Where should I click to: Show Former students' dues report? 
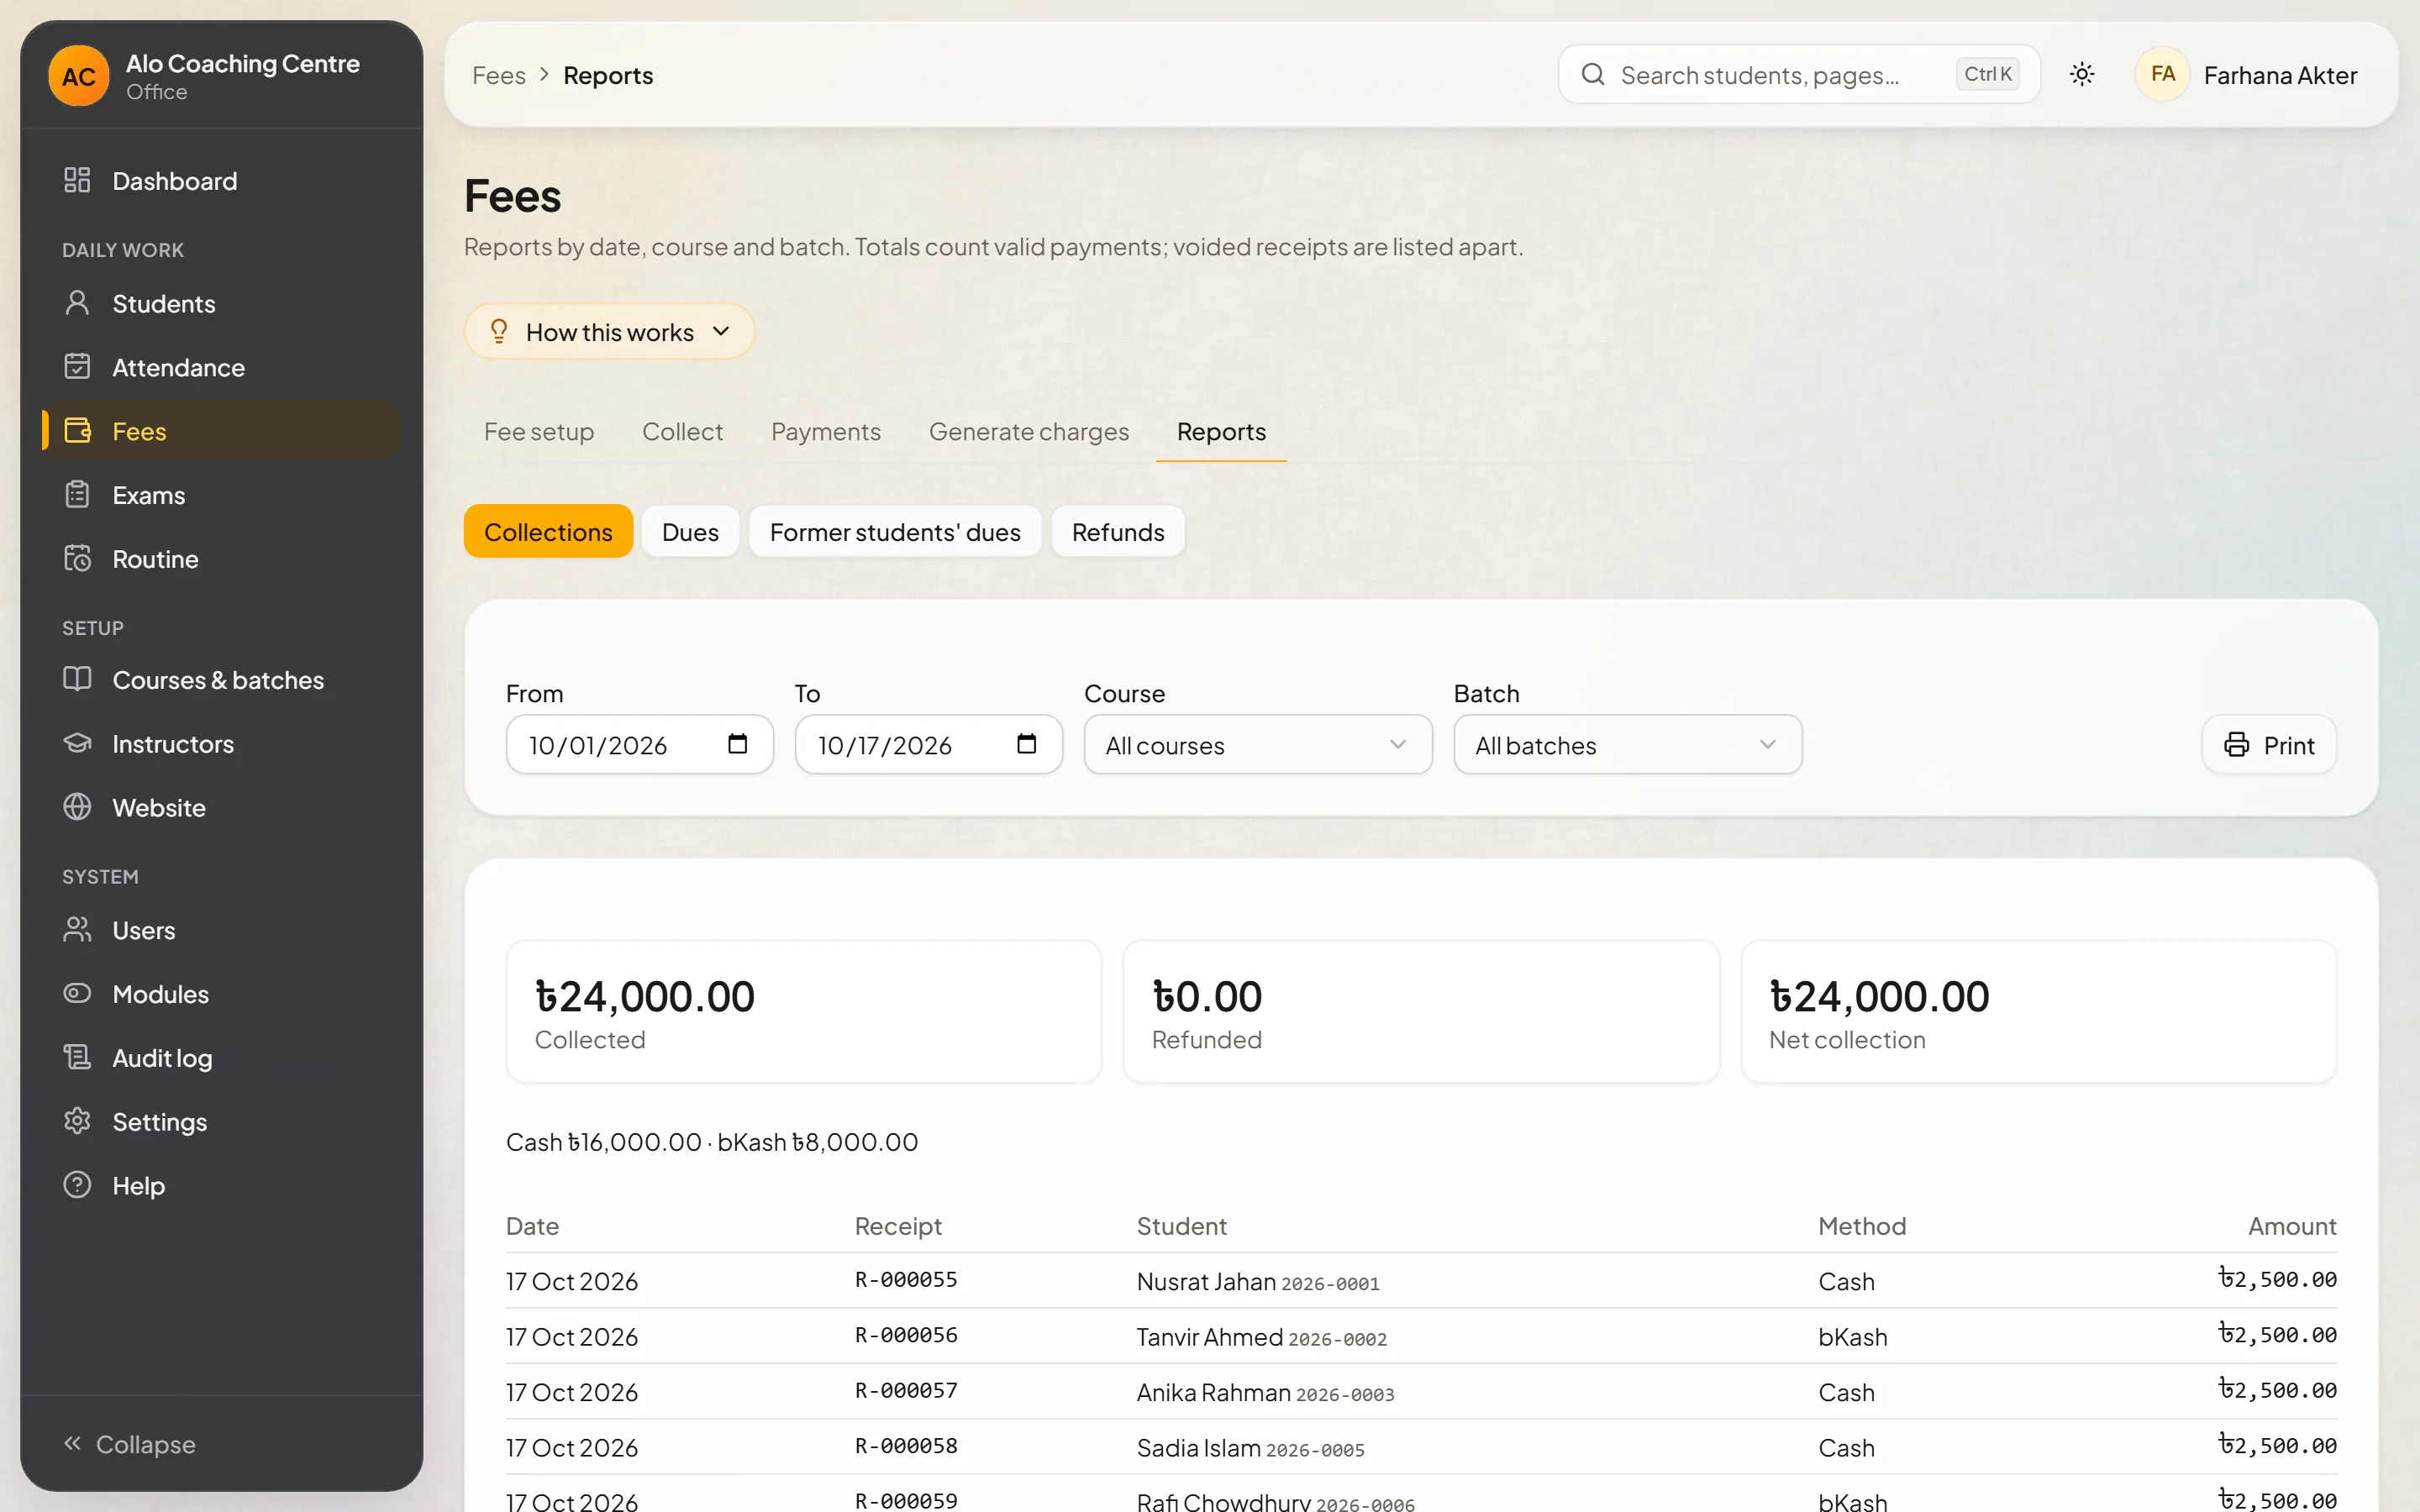895,532
